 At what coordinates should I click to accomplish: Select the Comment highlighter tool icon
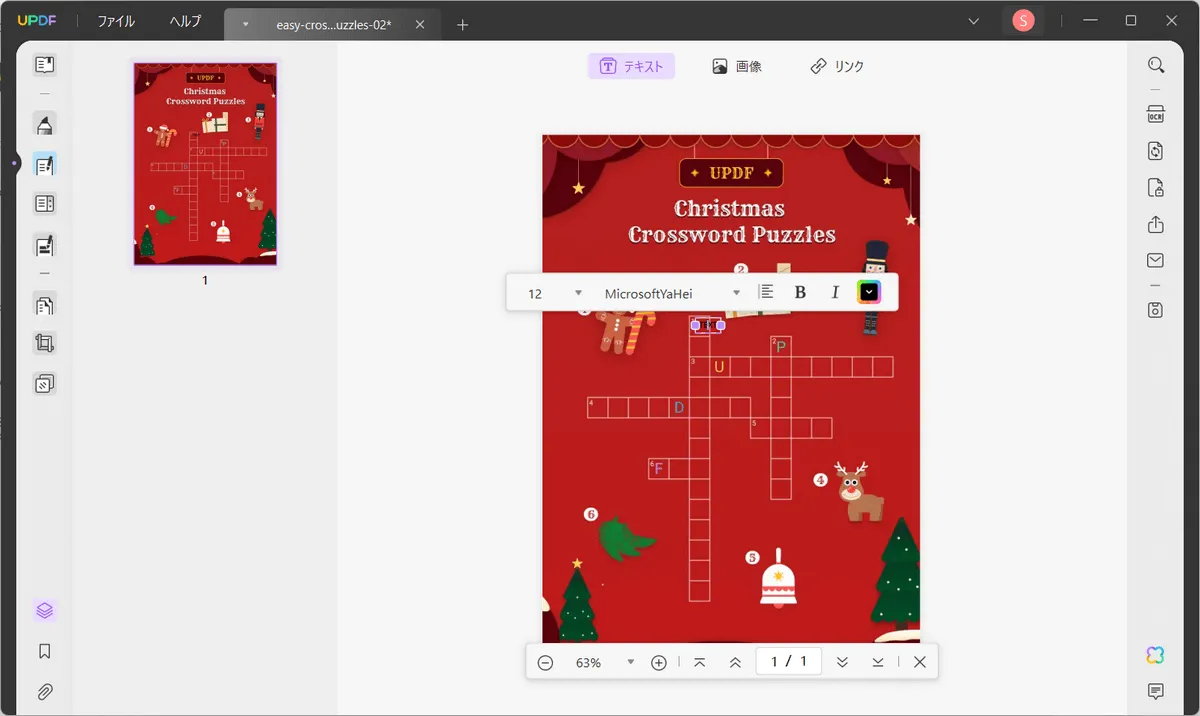pyautogui.click(x=44, y=125)
